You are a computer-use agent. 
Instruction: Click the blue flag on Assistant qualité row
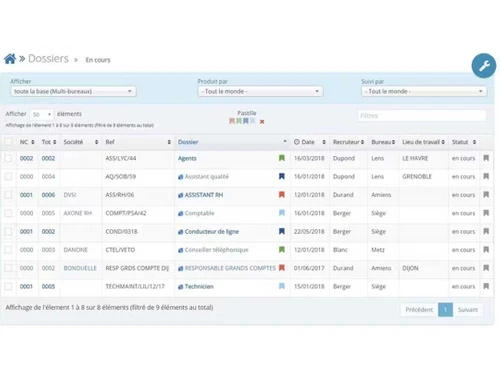tap(282, 176)
